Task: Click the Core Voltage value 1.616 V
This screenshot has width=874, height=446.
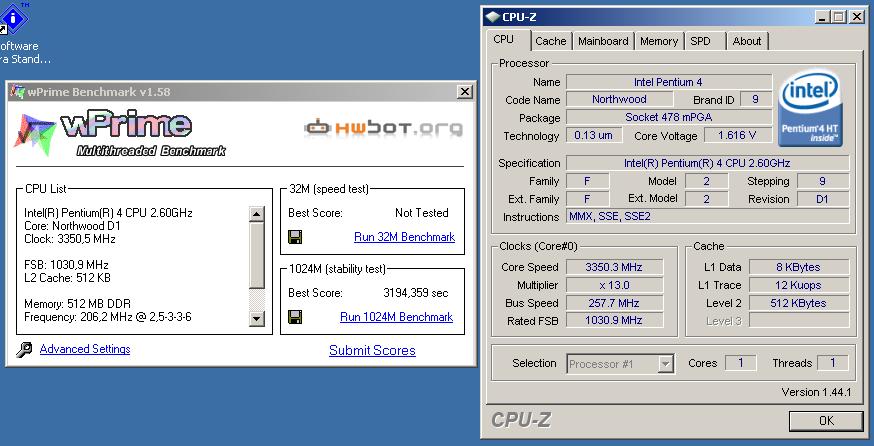Action: pos(737,135)
